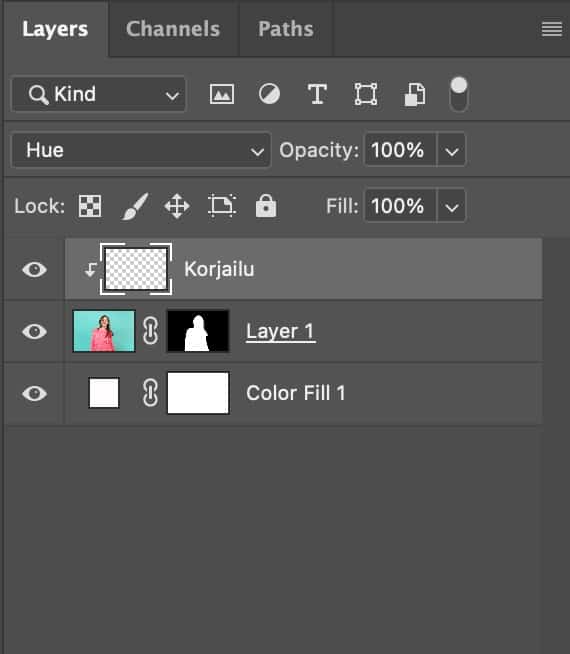Open the Hue blend mode dropdown

click(141, 150)
